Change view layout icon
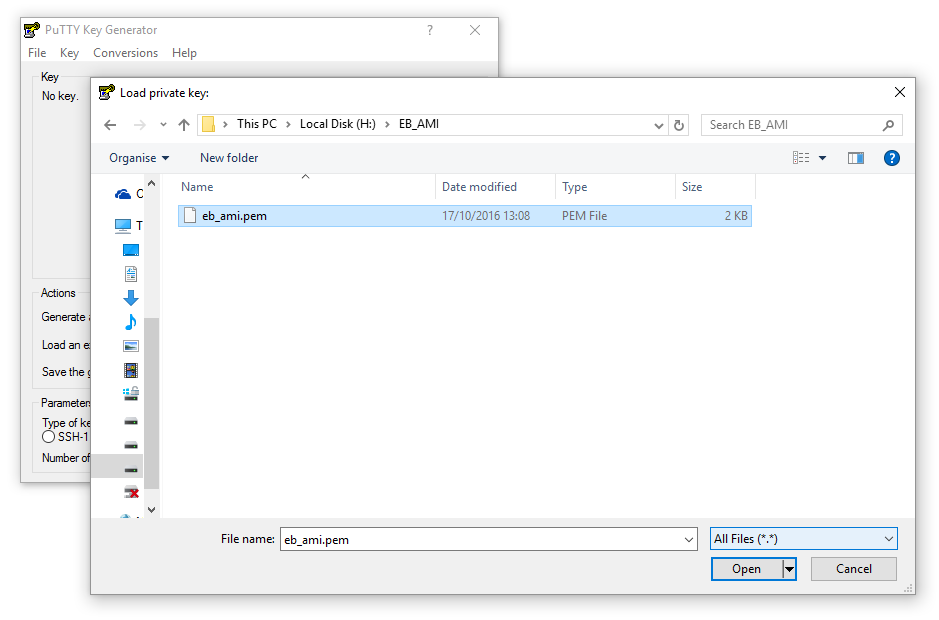939x620 pixels. click(x=801, y=158)
